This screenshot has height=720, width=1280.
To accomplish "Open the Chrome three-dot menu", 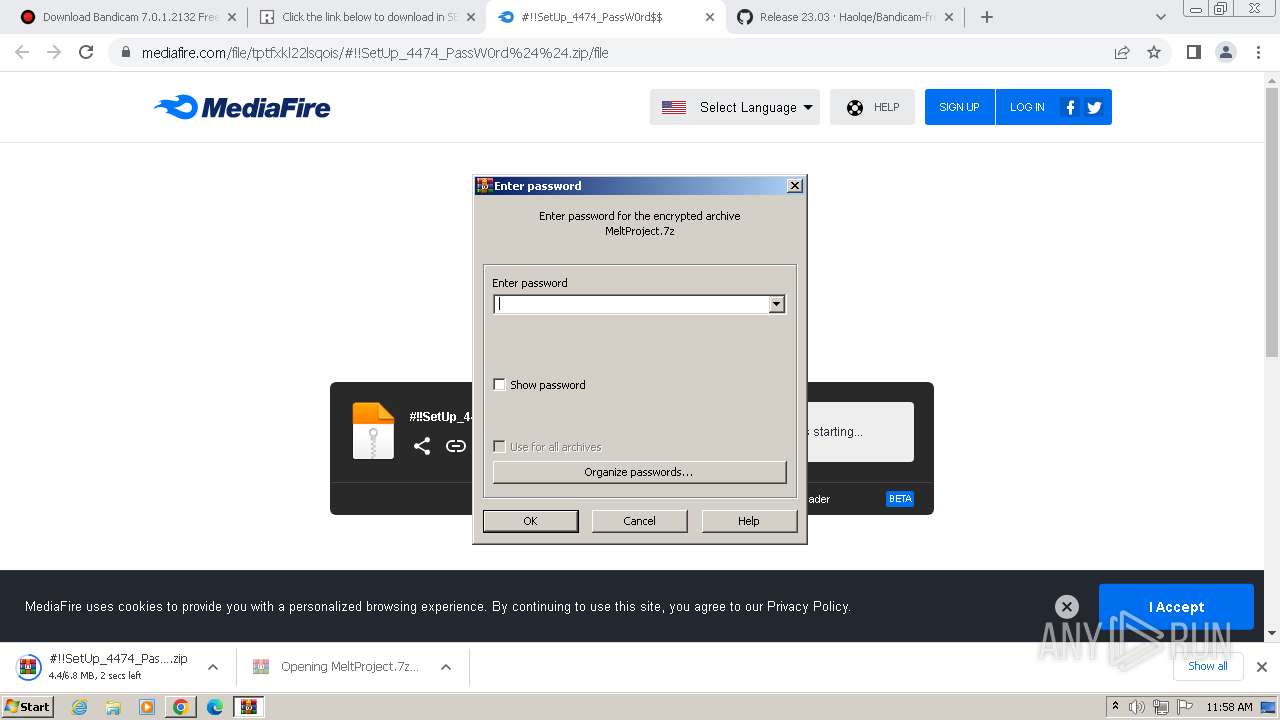I will click(x=1258, y=53).
